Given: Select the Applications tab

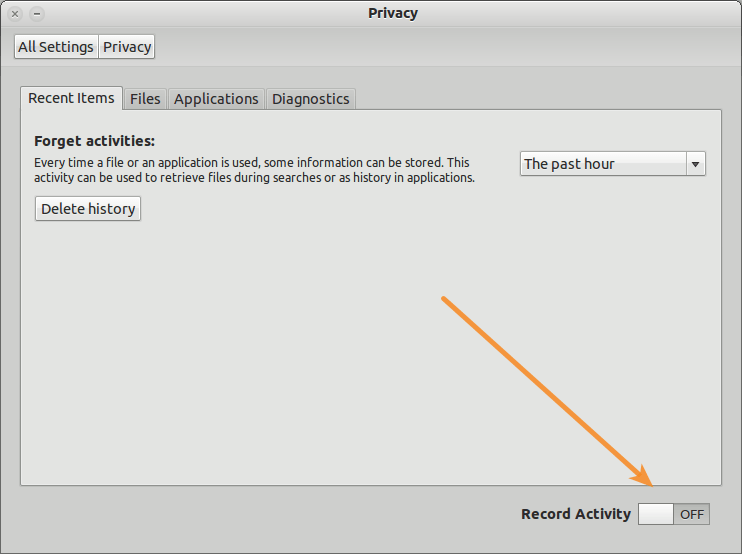Looking at the screenshot, I should tap(216, 99).
